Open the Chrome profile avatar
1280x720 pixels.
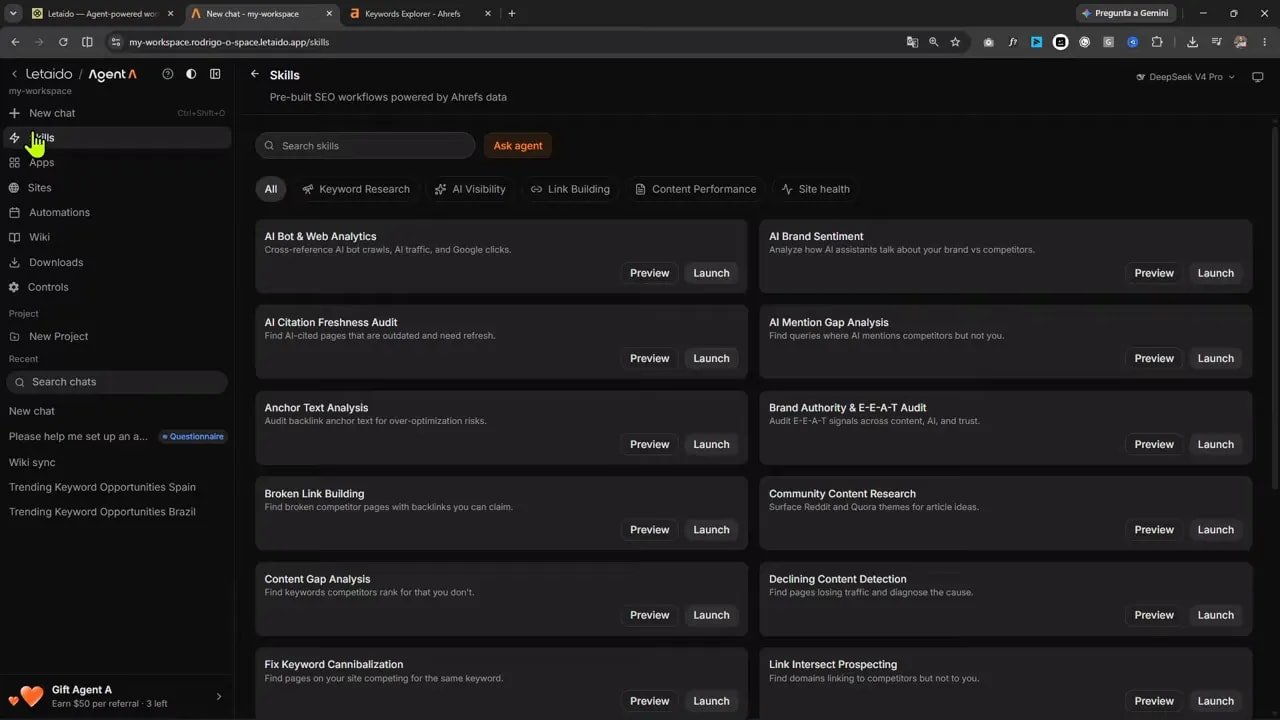click(x=1240, y=42)
